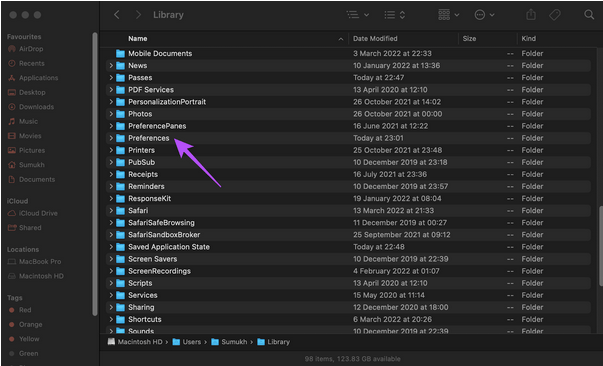Click the Tags icon in toolbar

[x=555, y=15]
